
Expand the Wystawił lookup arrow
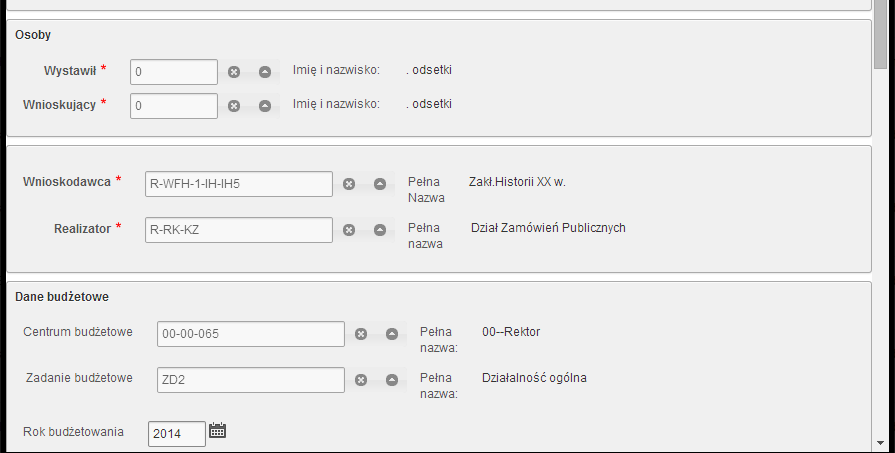(265, 72)
